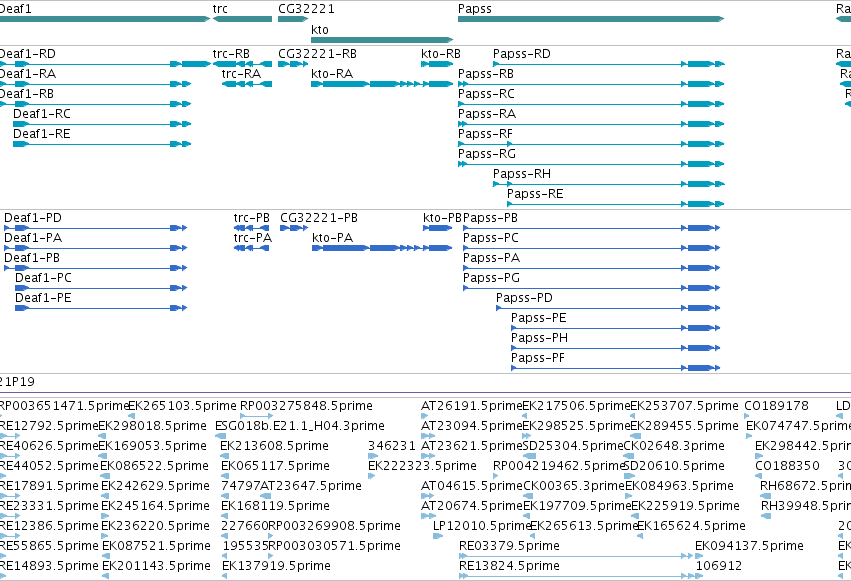Viewport: 851px width, 581px height.
Task: Select transcript Papss-RA
Action: 591,124
